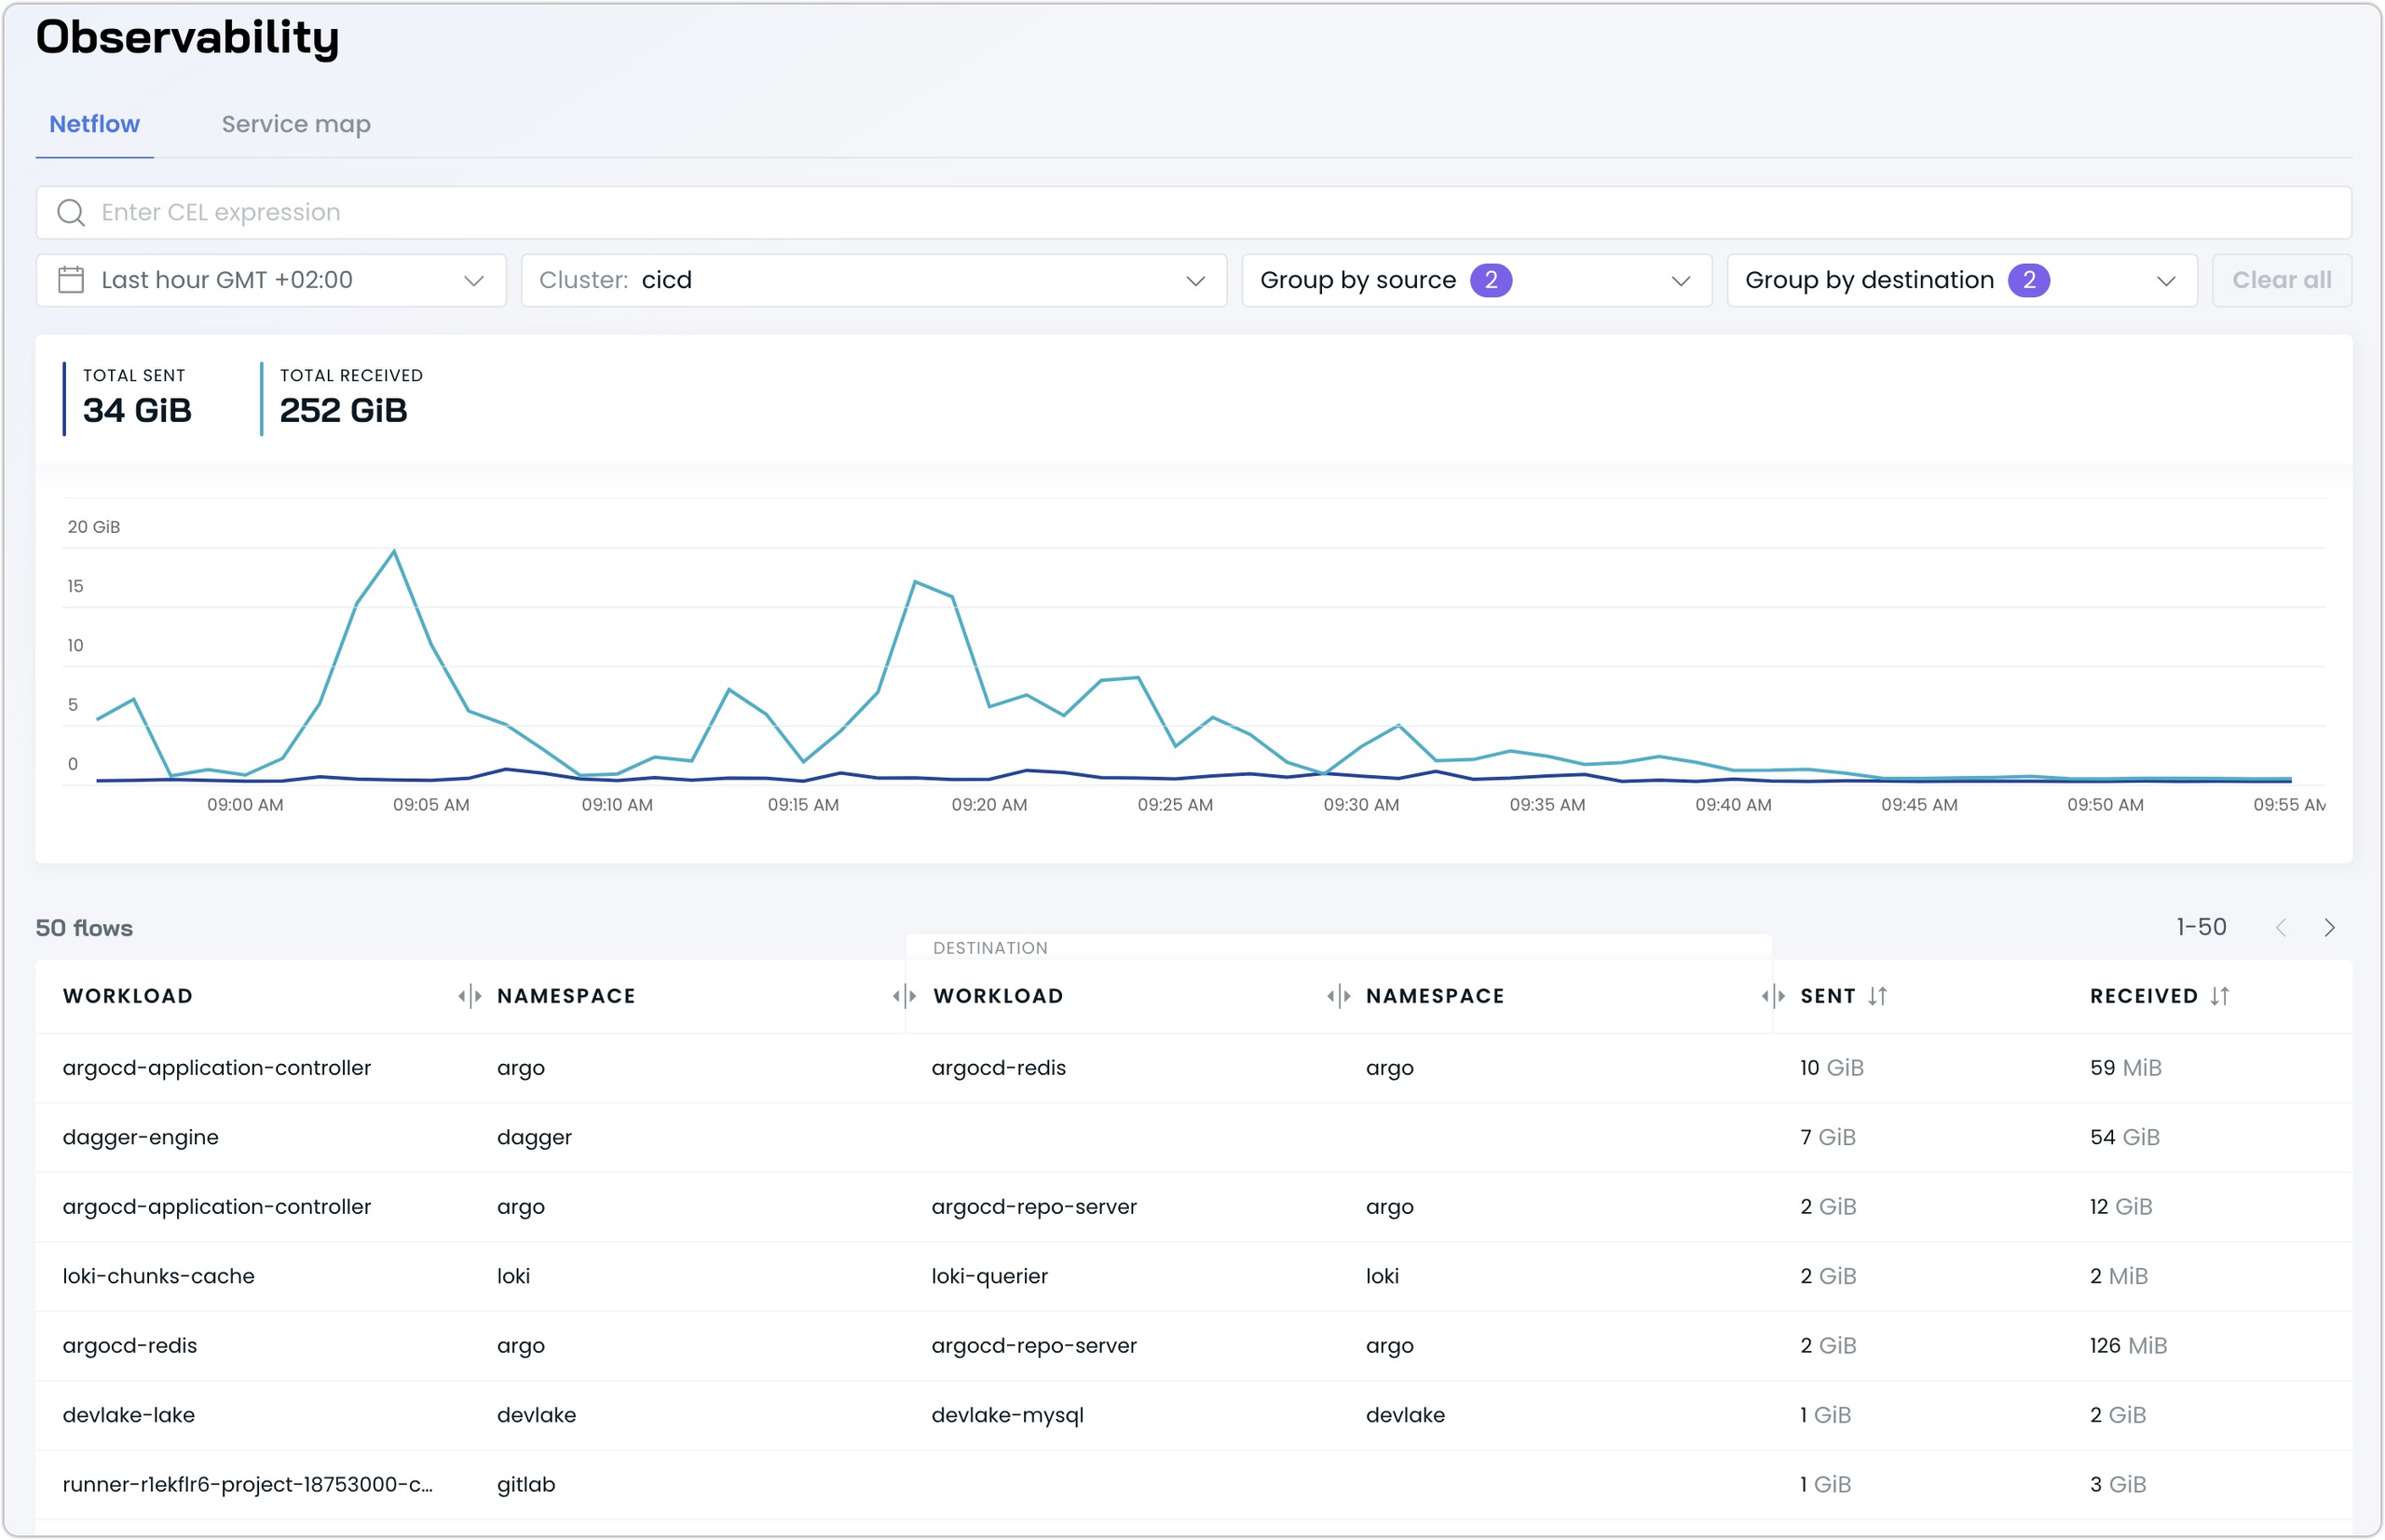Screen dimensions: 2385x1540
Task: Click the Clear all button
Action: pyautogui.click(x=2281, y=280)
